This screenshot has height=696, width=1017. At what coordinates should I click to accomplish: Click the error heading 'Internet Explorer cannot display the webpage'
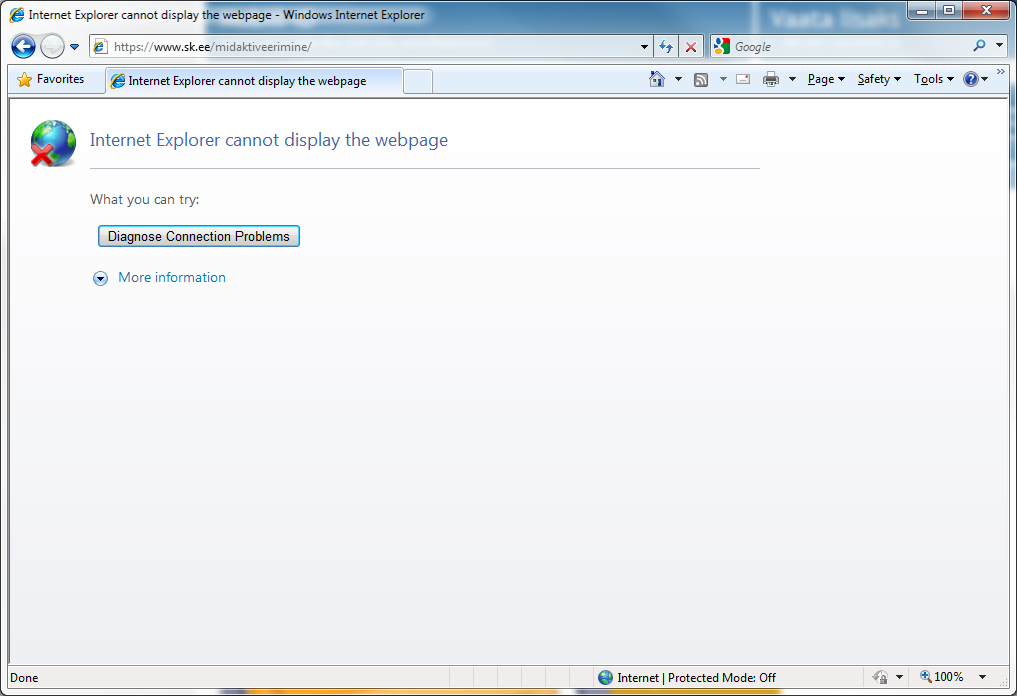coord(269,140)
